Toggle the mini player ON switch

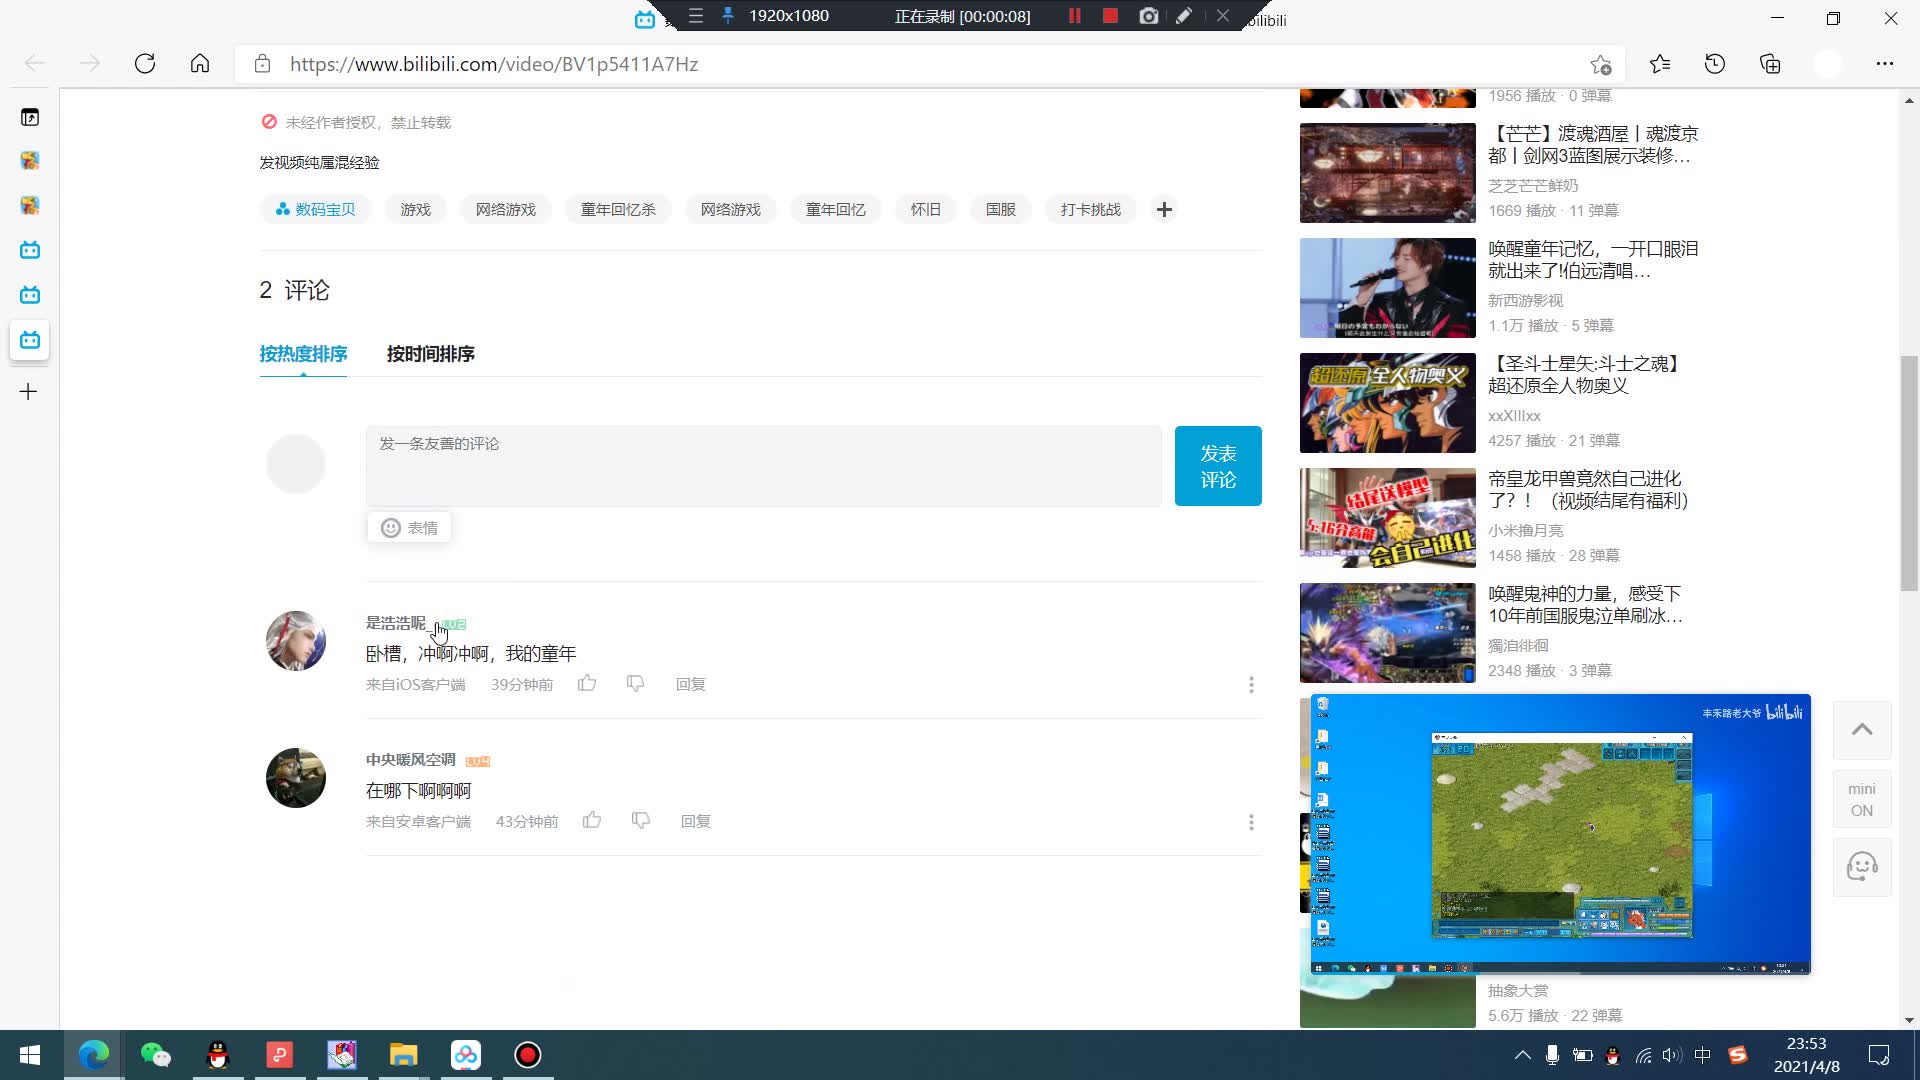coord(1862,799)
